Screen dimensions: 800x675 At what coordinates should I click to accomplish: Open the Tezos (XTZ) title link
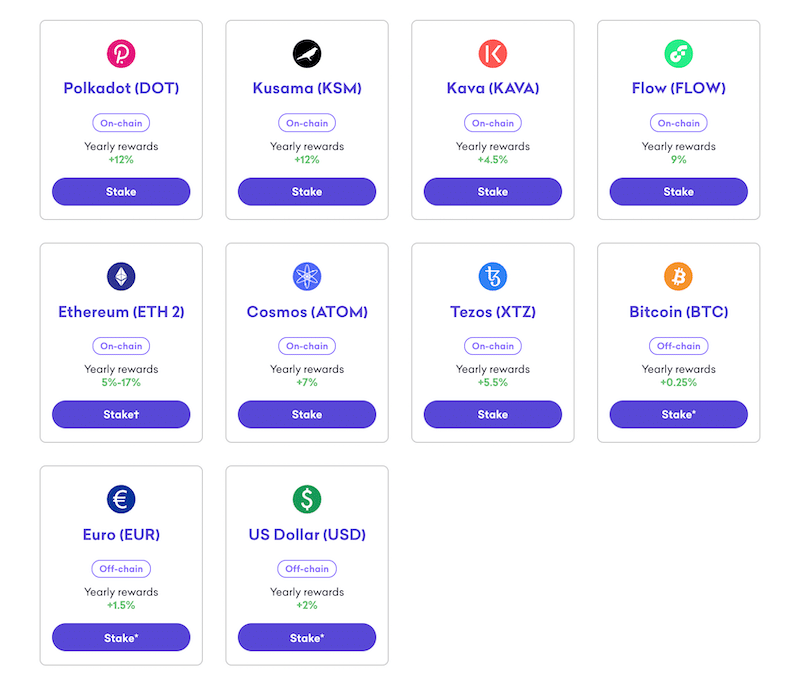(x=493, y=312)
